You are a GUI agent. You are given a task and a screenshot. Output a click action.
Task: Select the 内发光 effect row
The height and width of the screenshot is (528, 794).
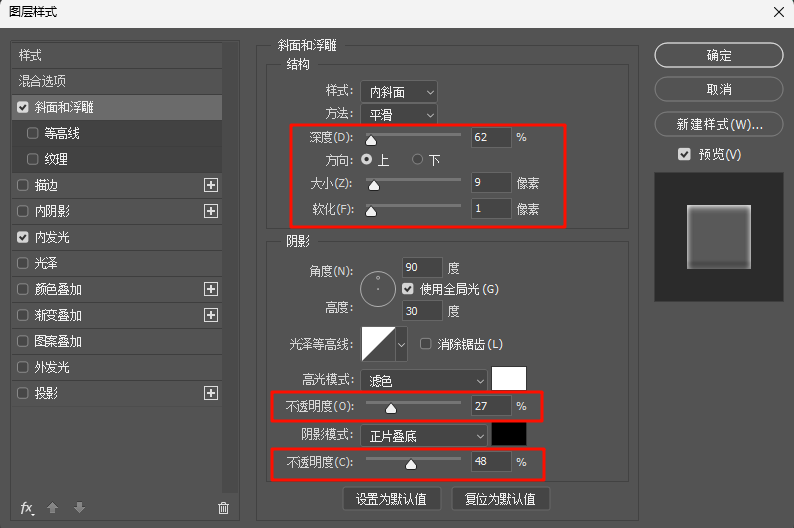117,237
